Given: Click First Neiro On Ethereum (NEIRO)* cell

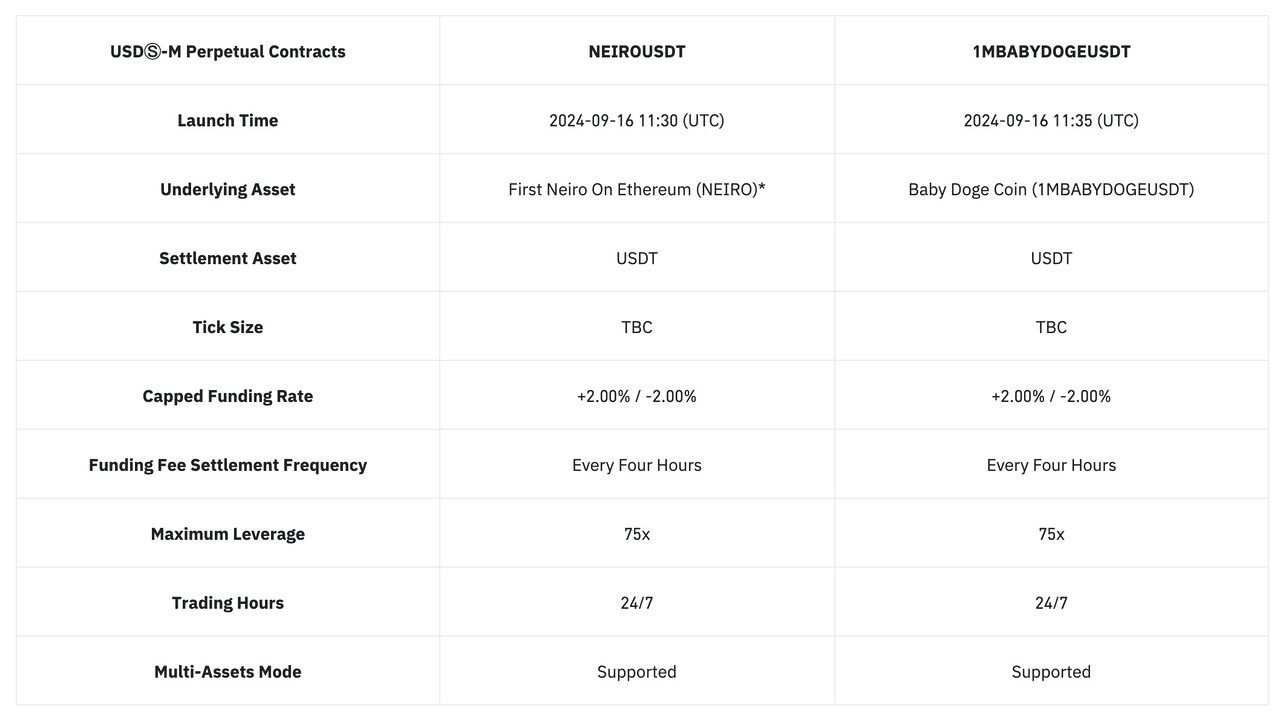Looking at the screenshot, I should coord(637,189).
